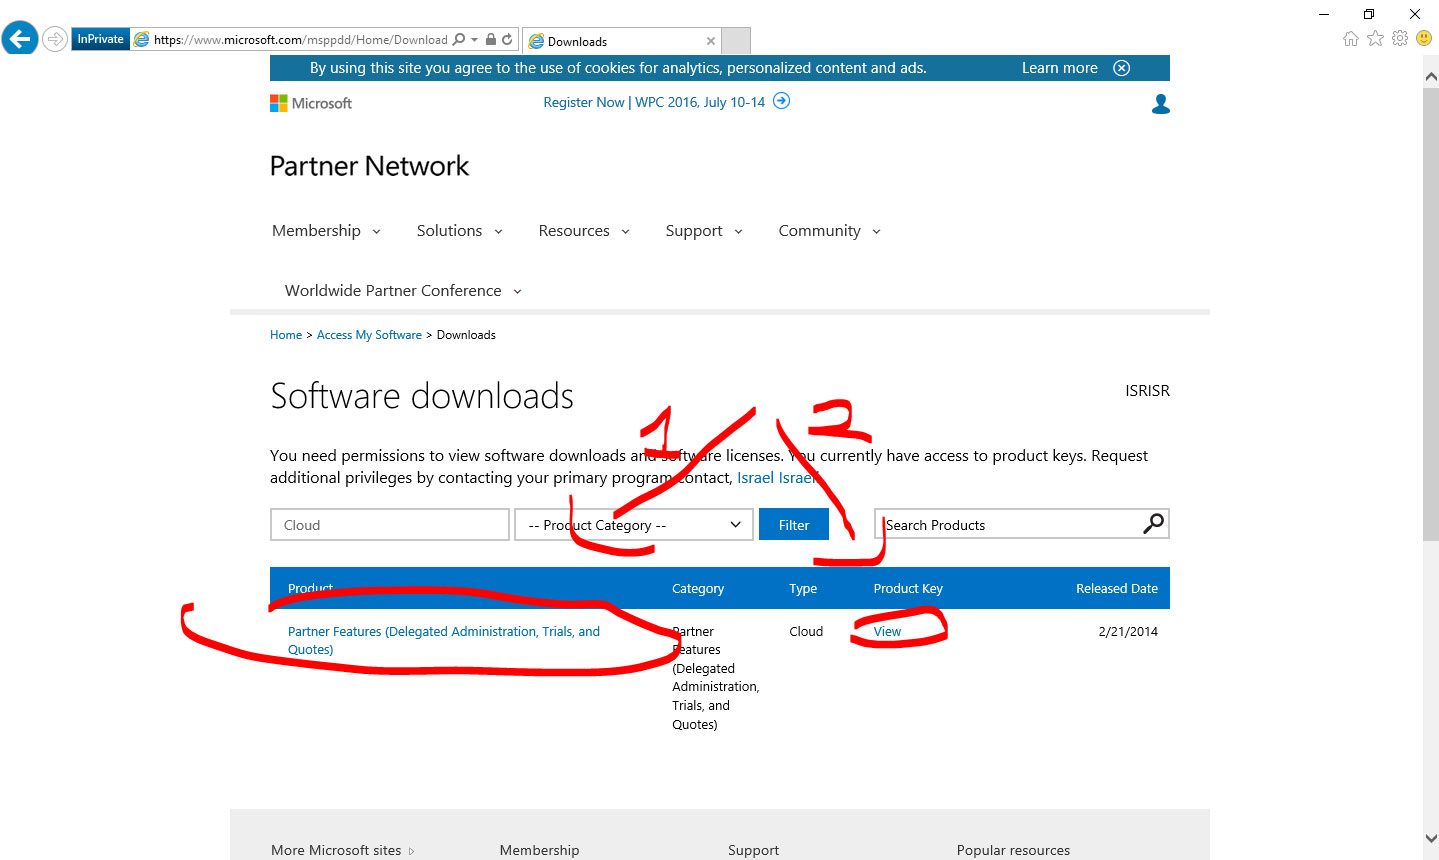
Task: Click the Category column header
Action: [698, 589]
